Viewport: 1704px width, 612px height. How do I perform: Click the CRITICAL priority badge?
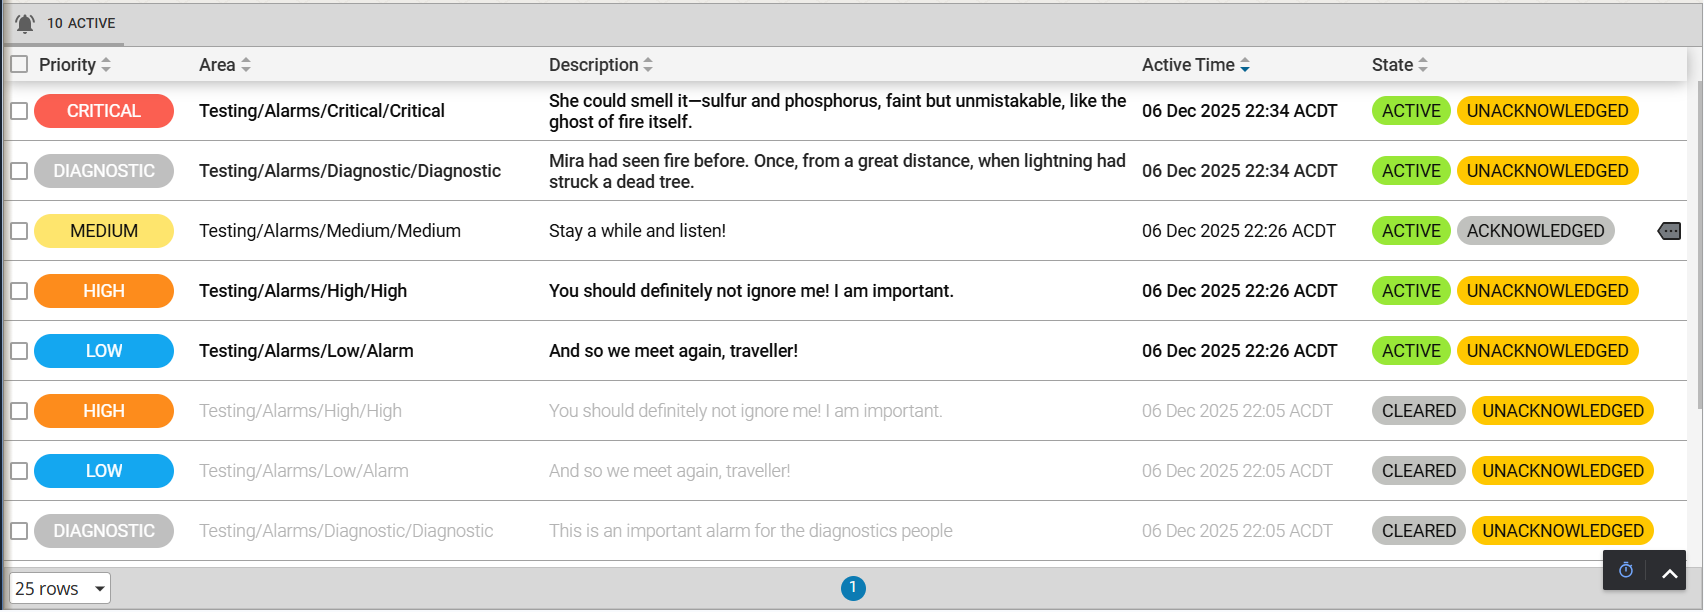(x=104, y=111)
